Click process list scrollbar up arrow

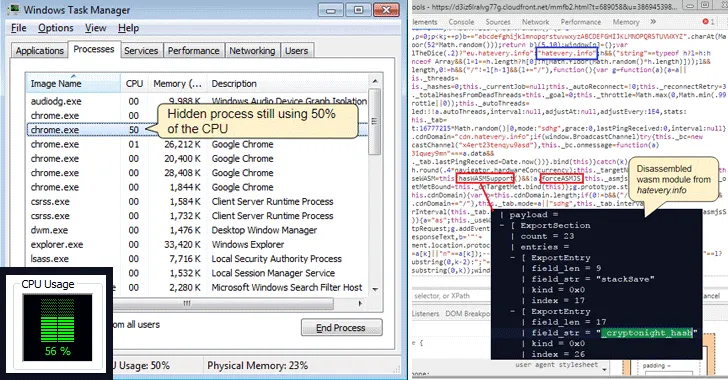tap(375, 82)
